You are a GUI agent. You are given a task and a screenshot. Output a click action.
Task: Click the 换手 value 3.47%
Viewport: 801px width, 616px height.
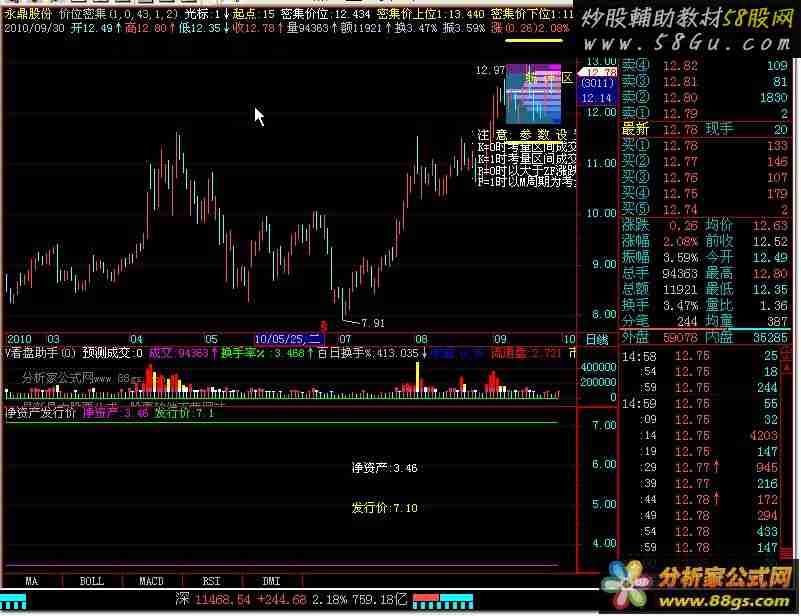(x=680, y=305)
